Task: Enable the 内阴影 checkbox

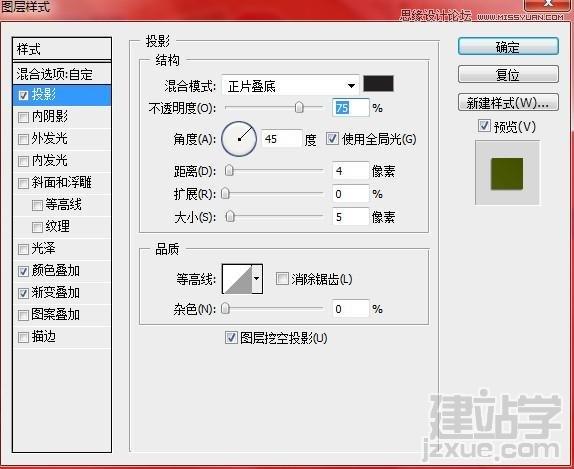Action: tap(23, 118)
